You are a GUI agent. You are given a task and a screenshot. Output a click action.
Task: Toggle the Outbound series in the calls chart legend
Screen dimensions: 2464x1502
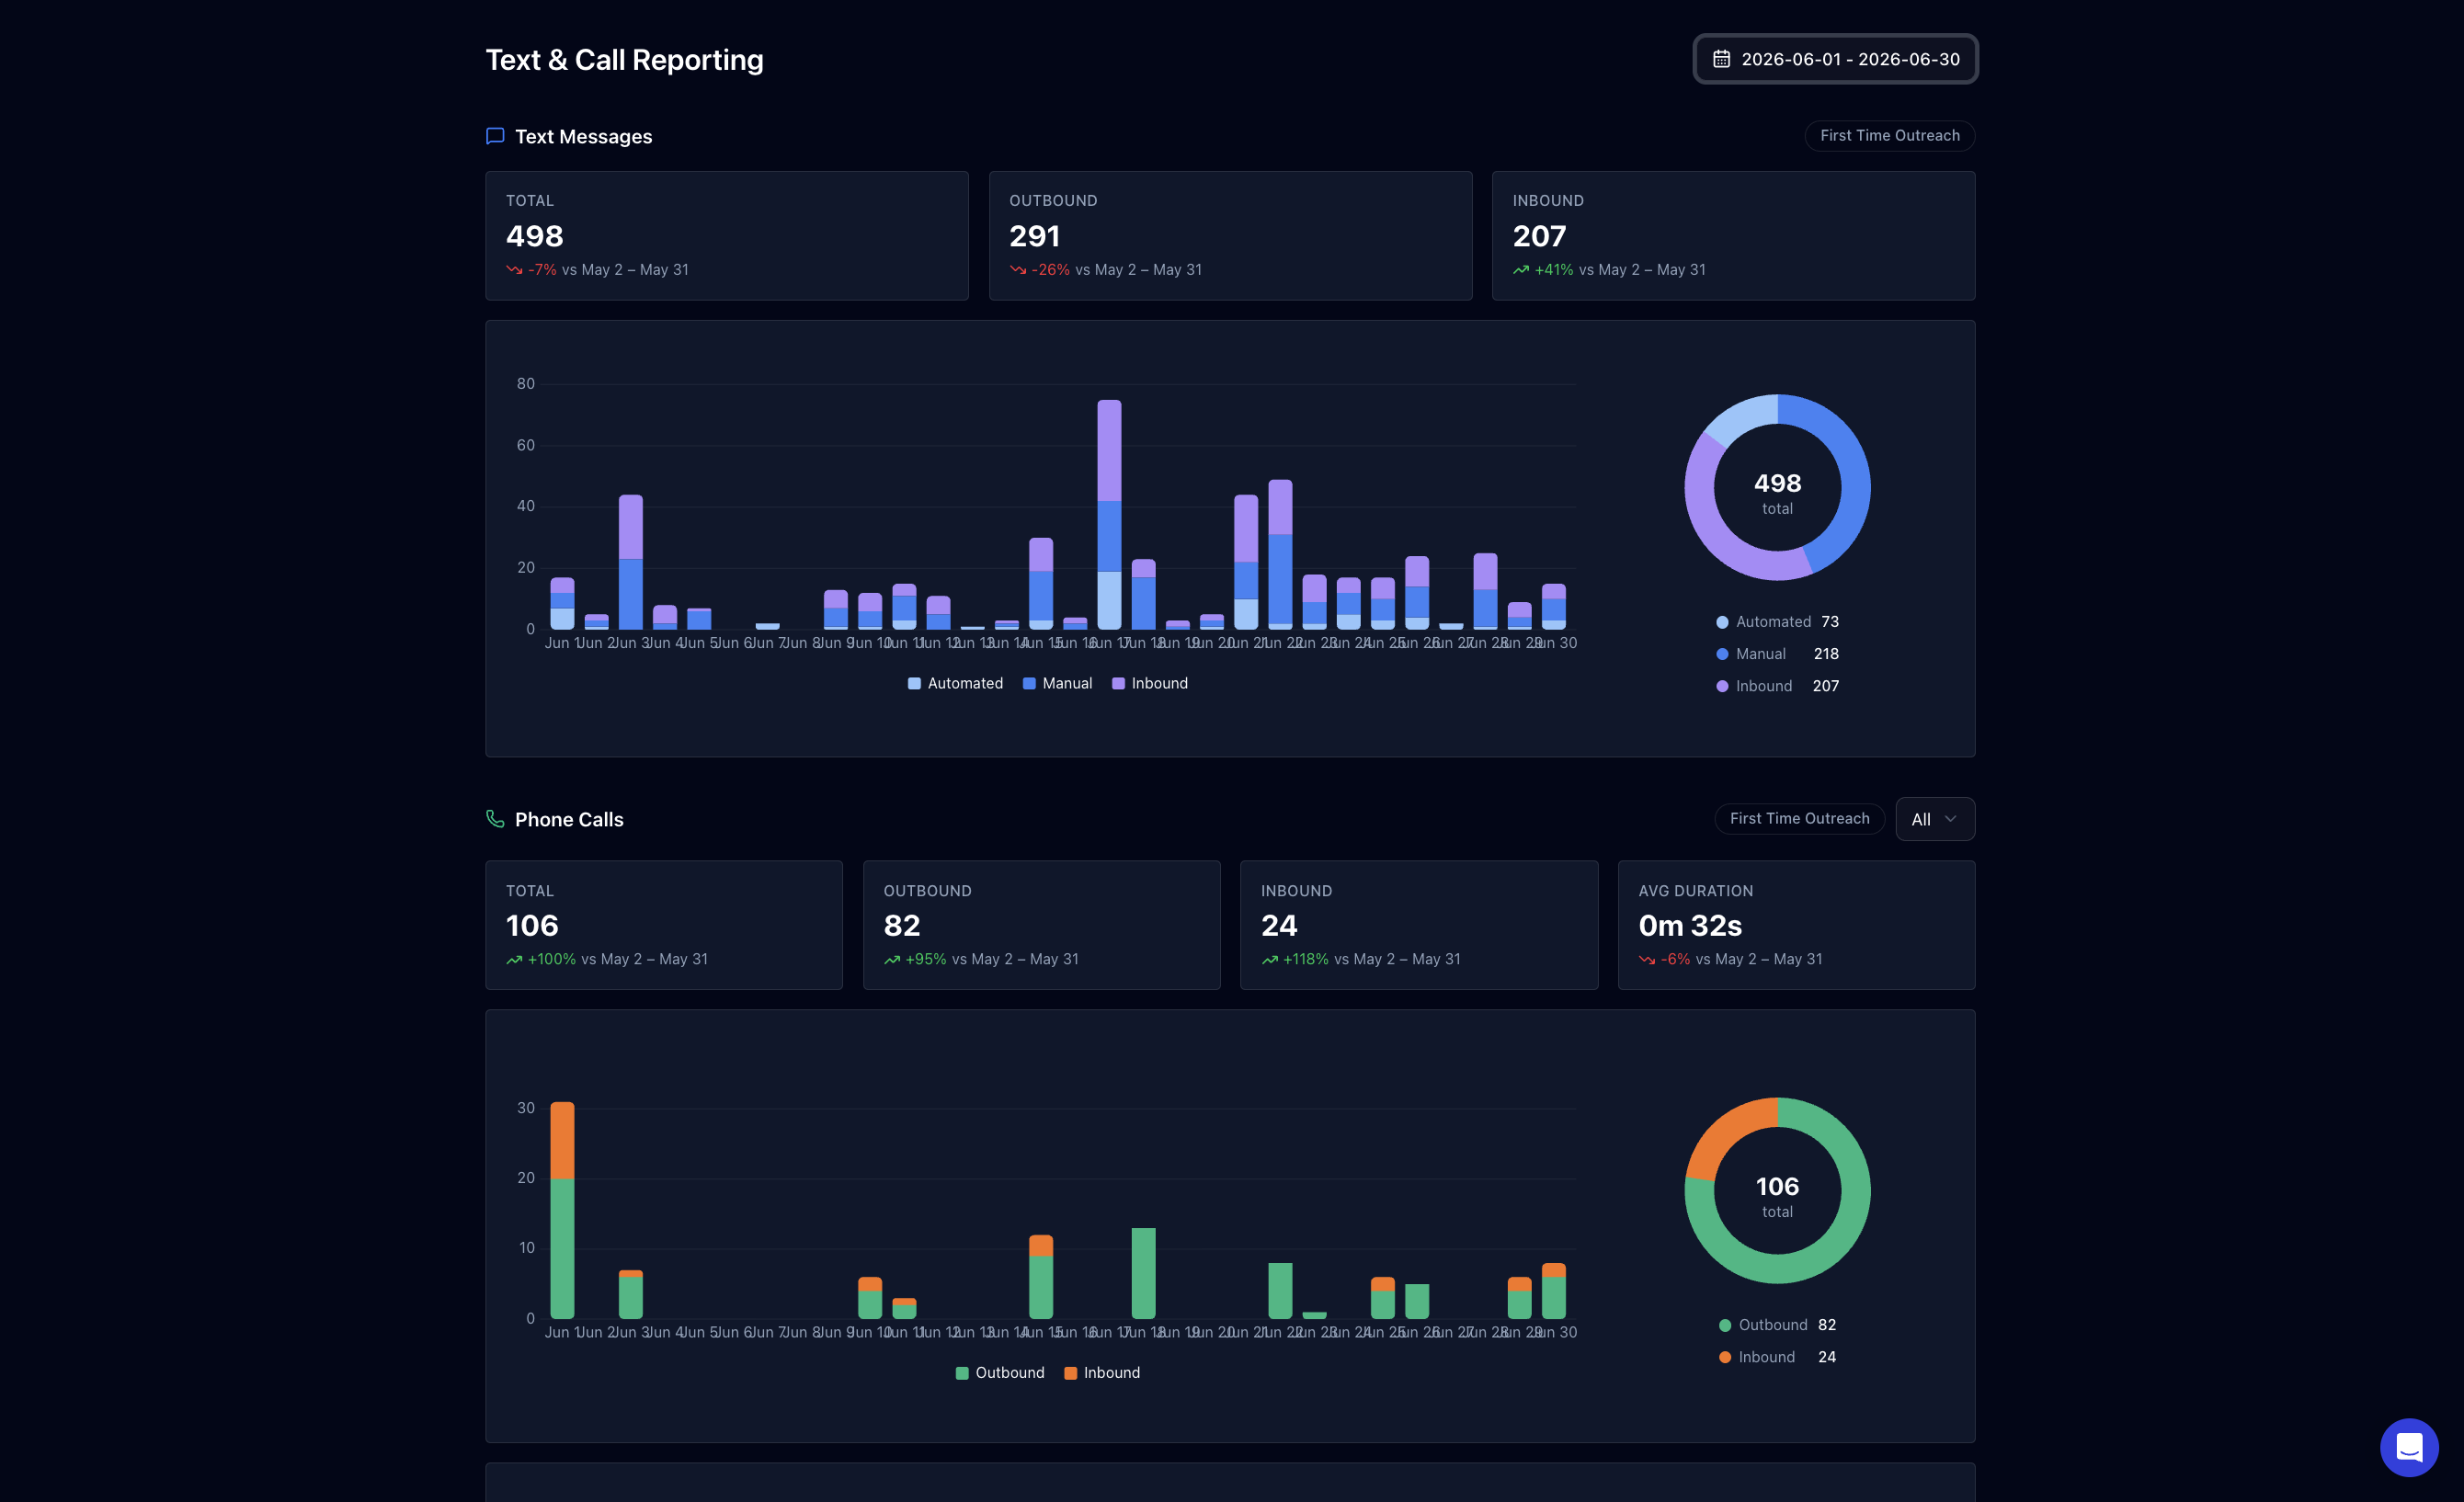(x=1000, y=1373)
